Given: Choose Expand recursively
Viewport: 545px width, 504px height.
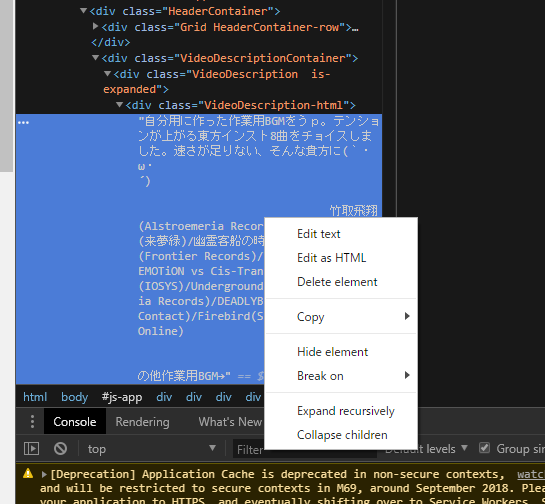Looking at the screenshot, I should 341,411.
